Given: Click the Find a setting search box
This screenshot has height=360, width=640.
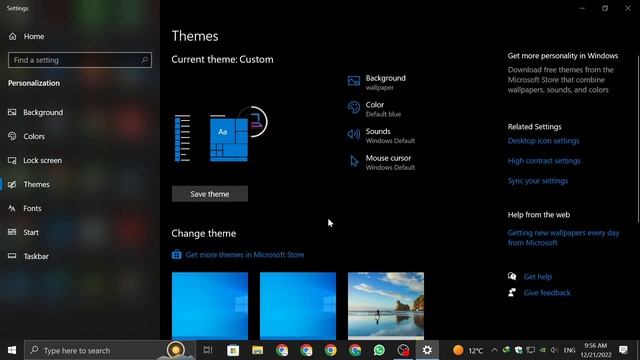Looking at the screenshot, I should tap(80, 60).
